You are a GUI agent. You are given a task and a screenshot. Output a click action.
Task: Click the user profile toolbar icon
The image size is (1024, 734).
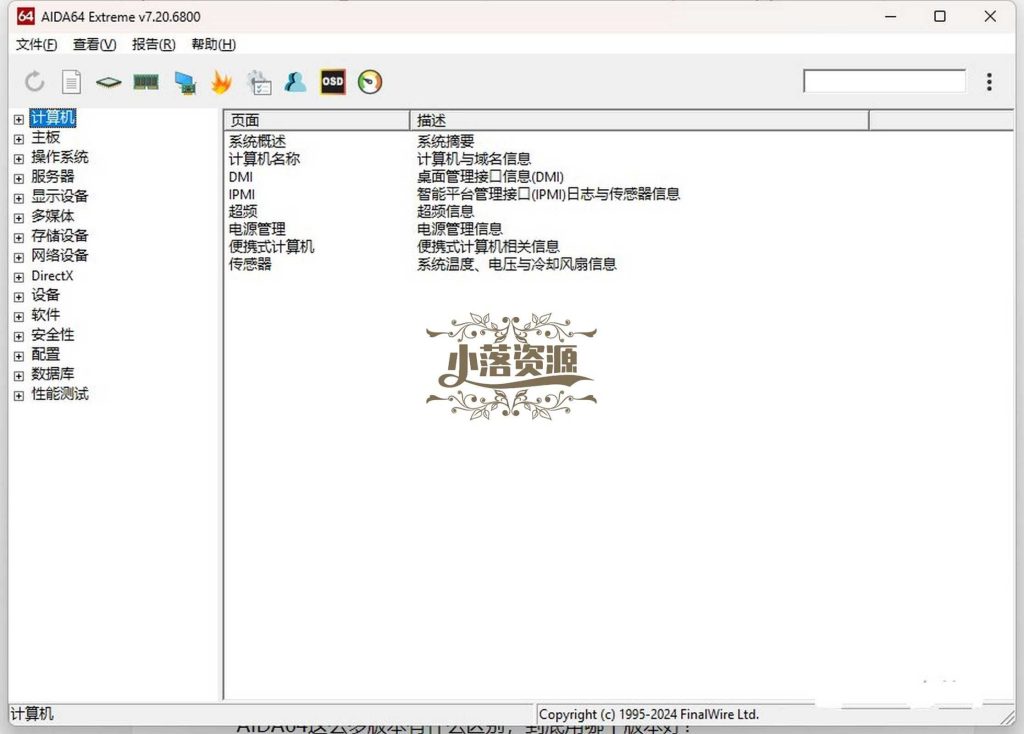point(295,82)
